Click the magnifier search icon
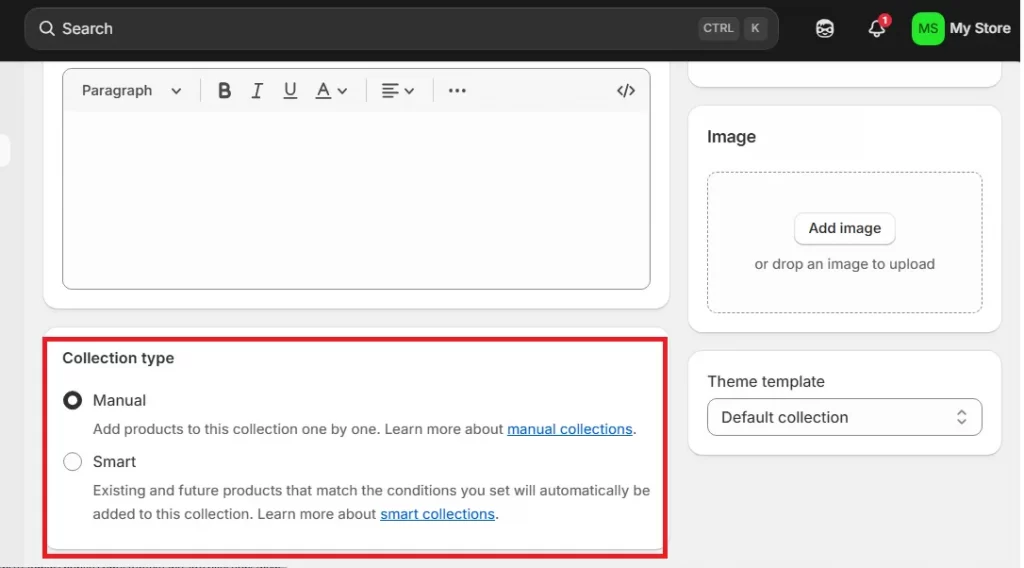Image resolution: width=1024 pixels, height=568 pixels. [46, 29]
